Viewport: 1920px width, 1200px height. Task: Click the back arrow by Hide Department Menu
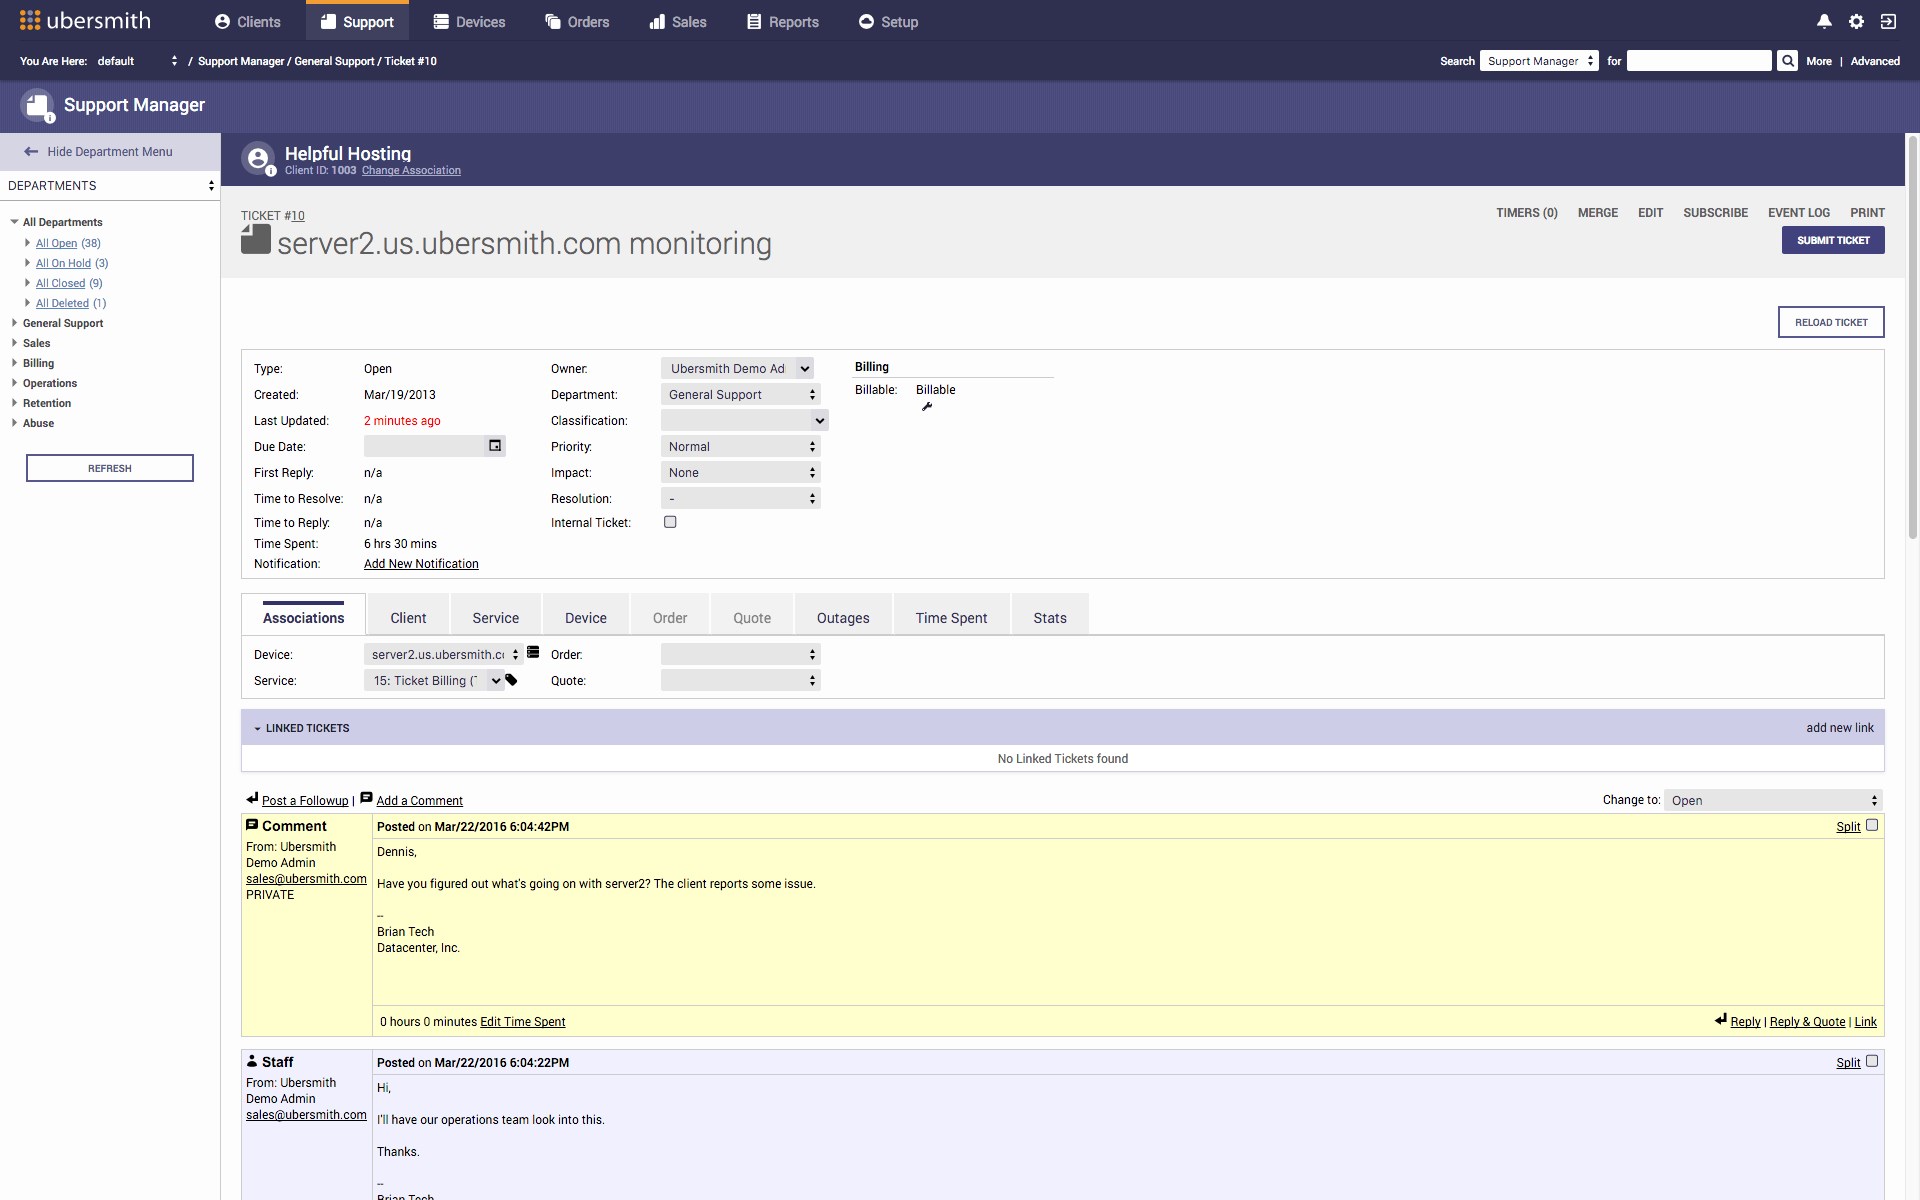[x=31, y=152]
